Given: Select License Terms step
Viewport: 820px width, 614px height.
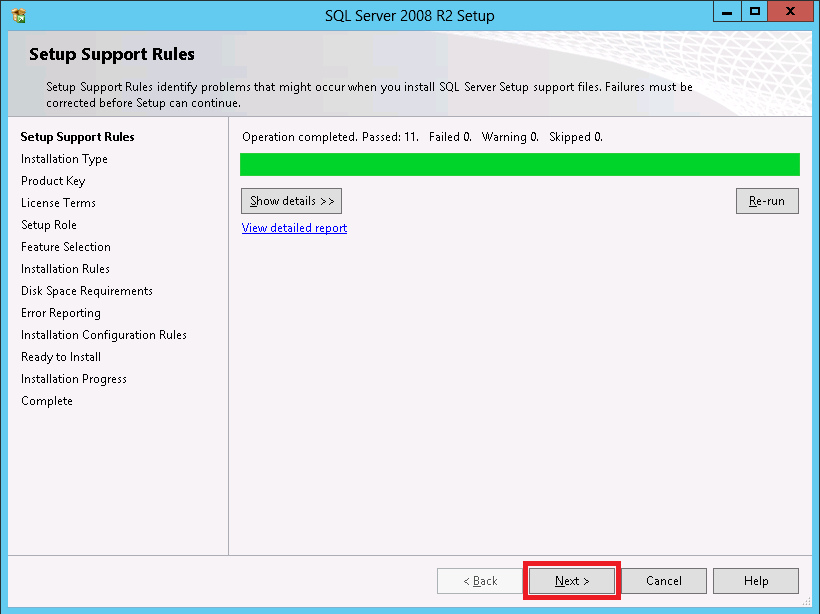Looking at the screenshot, I should point(58,203).
